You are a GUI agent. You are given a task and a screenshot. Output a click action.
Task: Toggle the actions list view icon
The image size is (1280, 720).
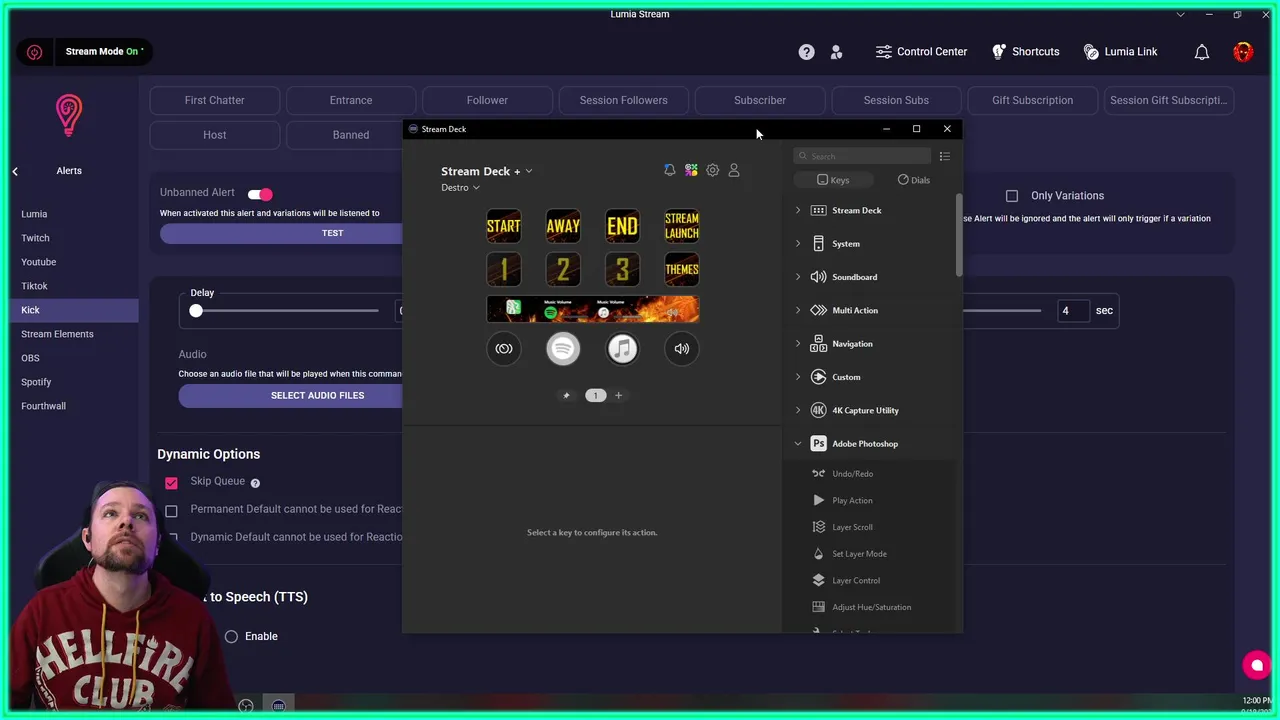pyautogui.click(x=945, y=156)
